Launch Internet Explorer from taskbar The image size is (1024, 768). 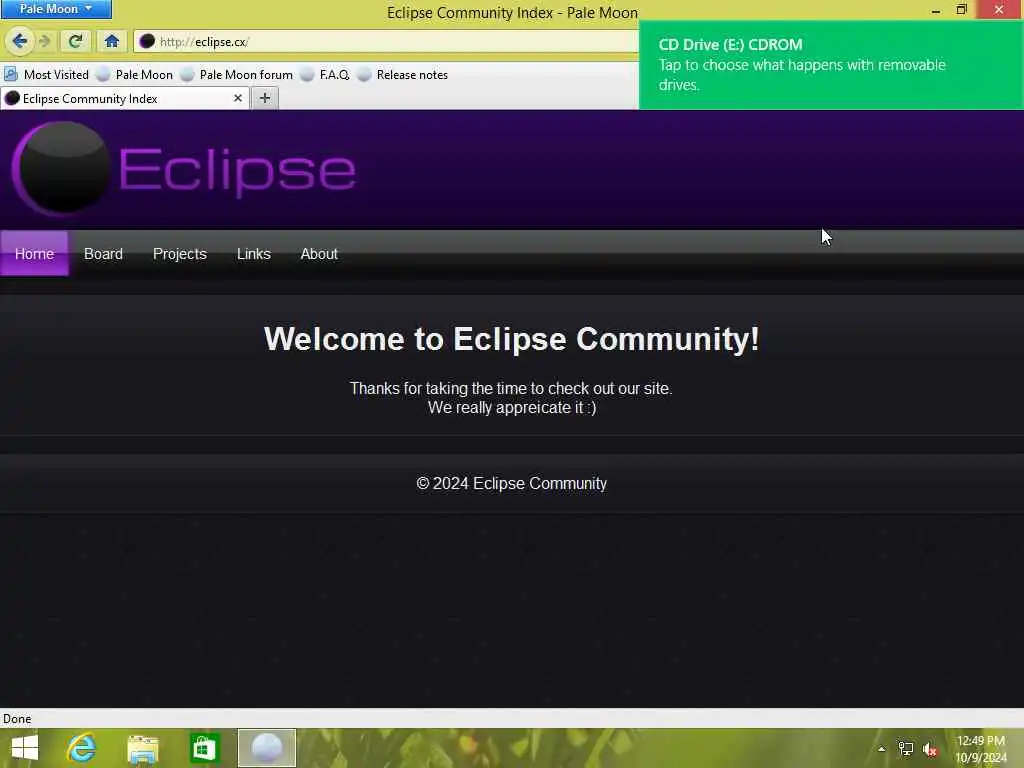click(x=82, y=748)
